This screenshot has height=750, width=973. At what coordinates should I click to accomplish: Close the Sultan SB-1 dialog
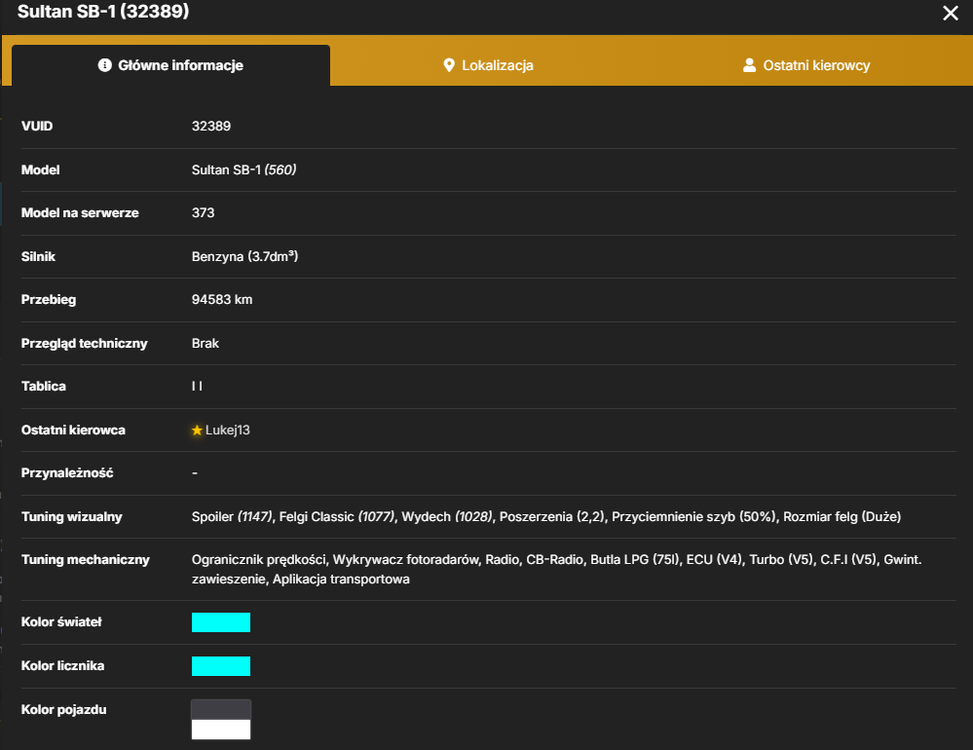tap(950, 13)
